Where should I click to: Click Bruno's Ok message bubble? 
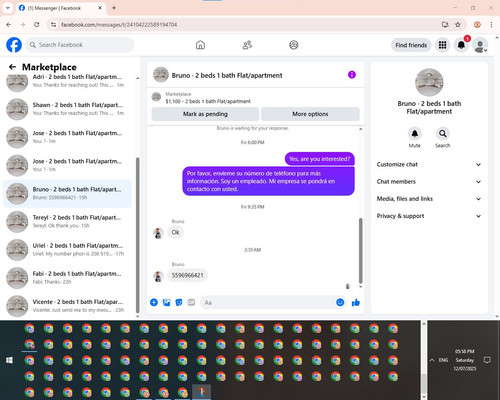click(175, 232)
